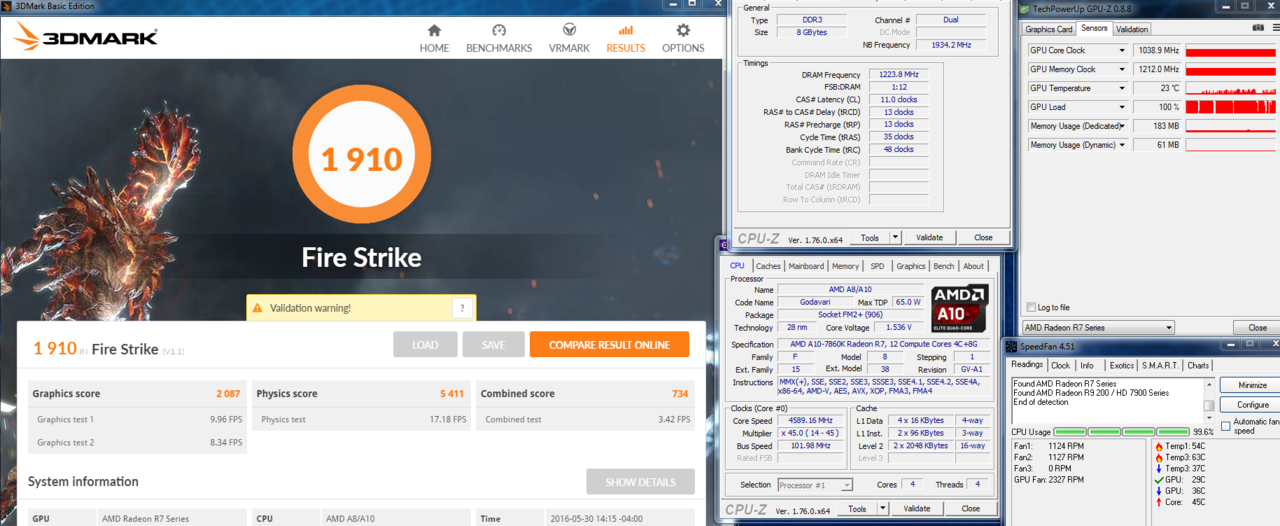Open 3DMark RESULTS chart icon
This screenshot has height=526, width=1280.
pyautogui.click(x=626, y=31)
